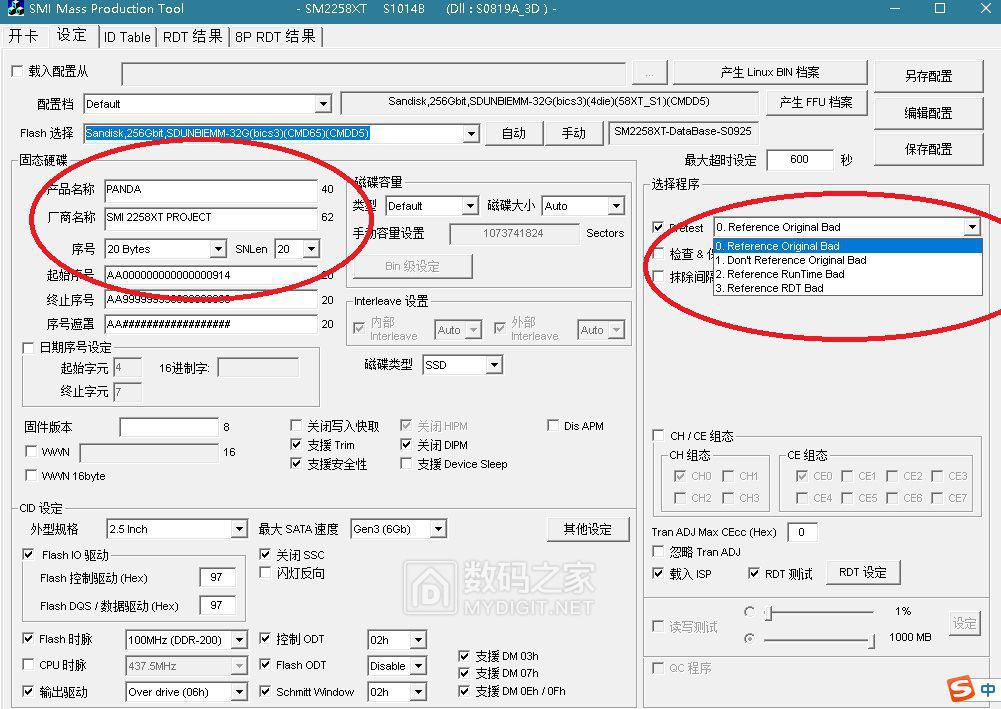Toggle the 中 Chinese input mode indicator
Image resolution: width=1001 pixels, height=709 pixels.
[987, 689]
